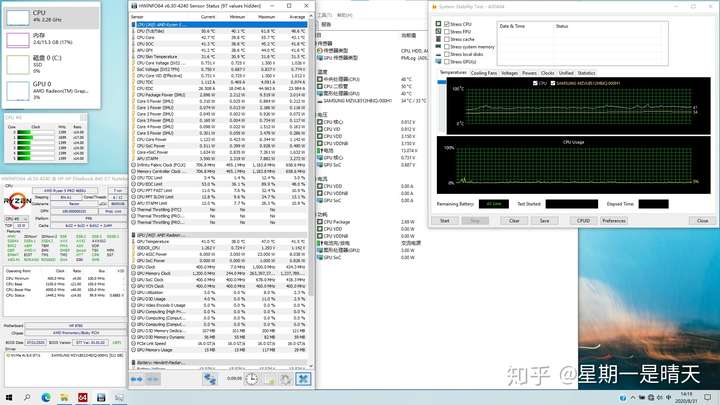Select the CPU Package Power row in HWiNFO
This screenshot has height=405, width=720.
(219, 95)
